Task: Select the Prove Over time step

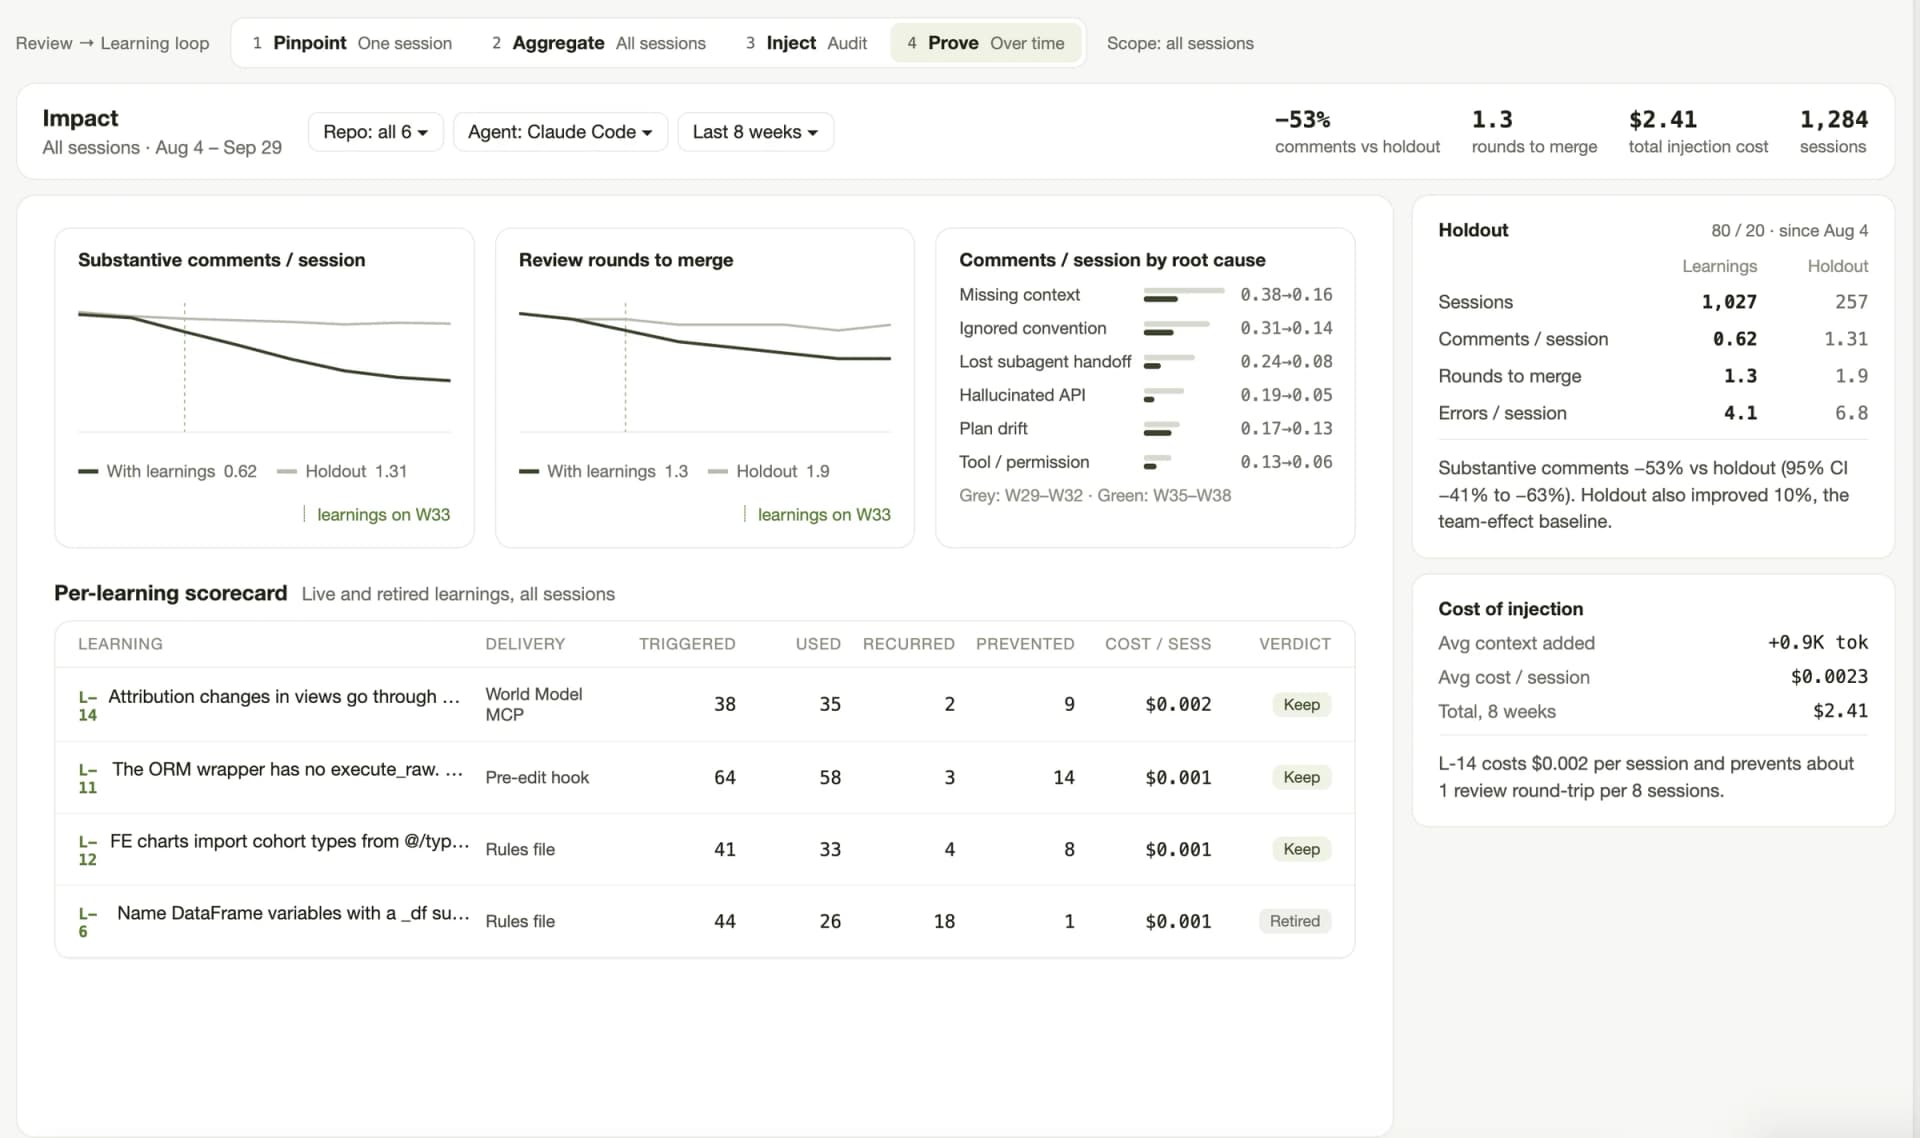Action: [x=986, y=43]
